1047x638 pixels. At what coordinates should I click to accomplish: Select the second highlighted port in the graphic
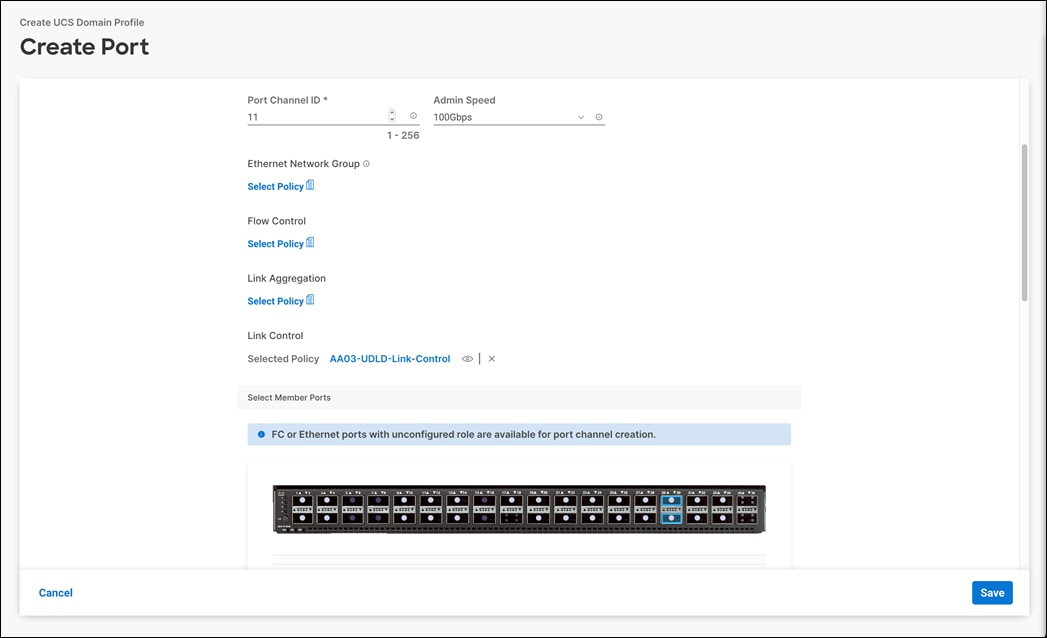coord(671,518)
